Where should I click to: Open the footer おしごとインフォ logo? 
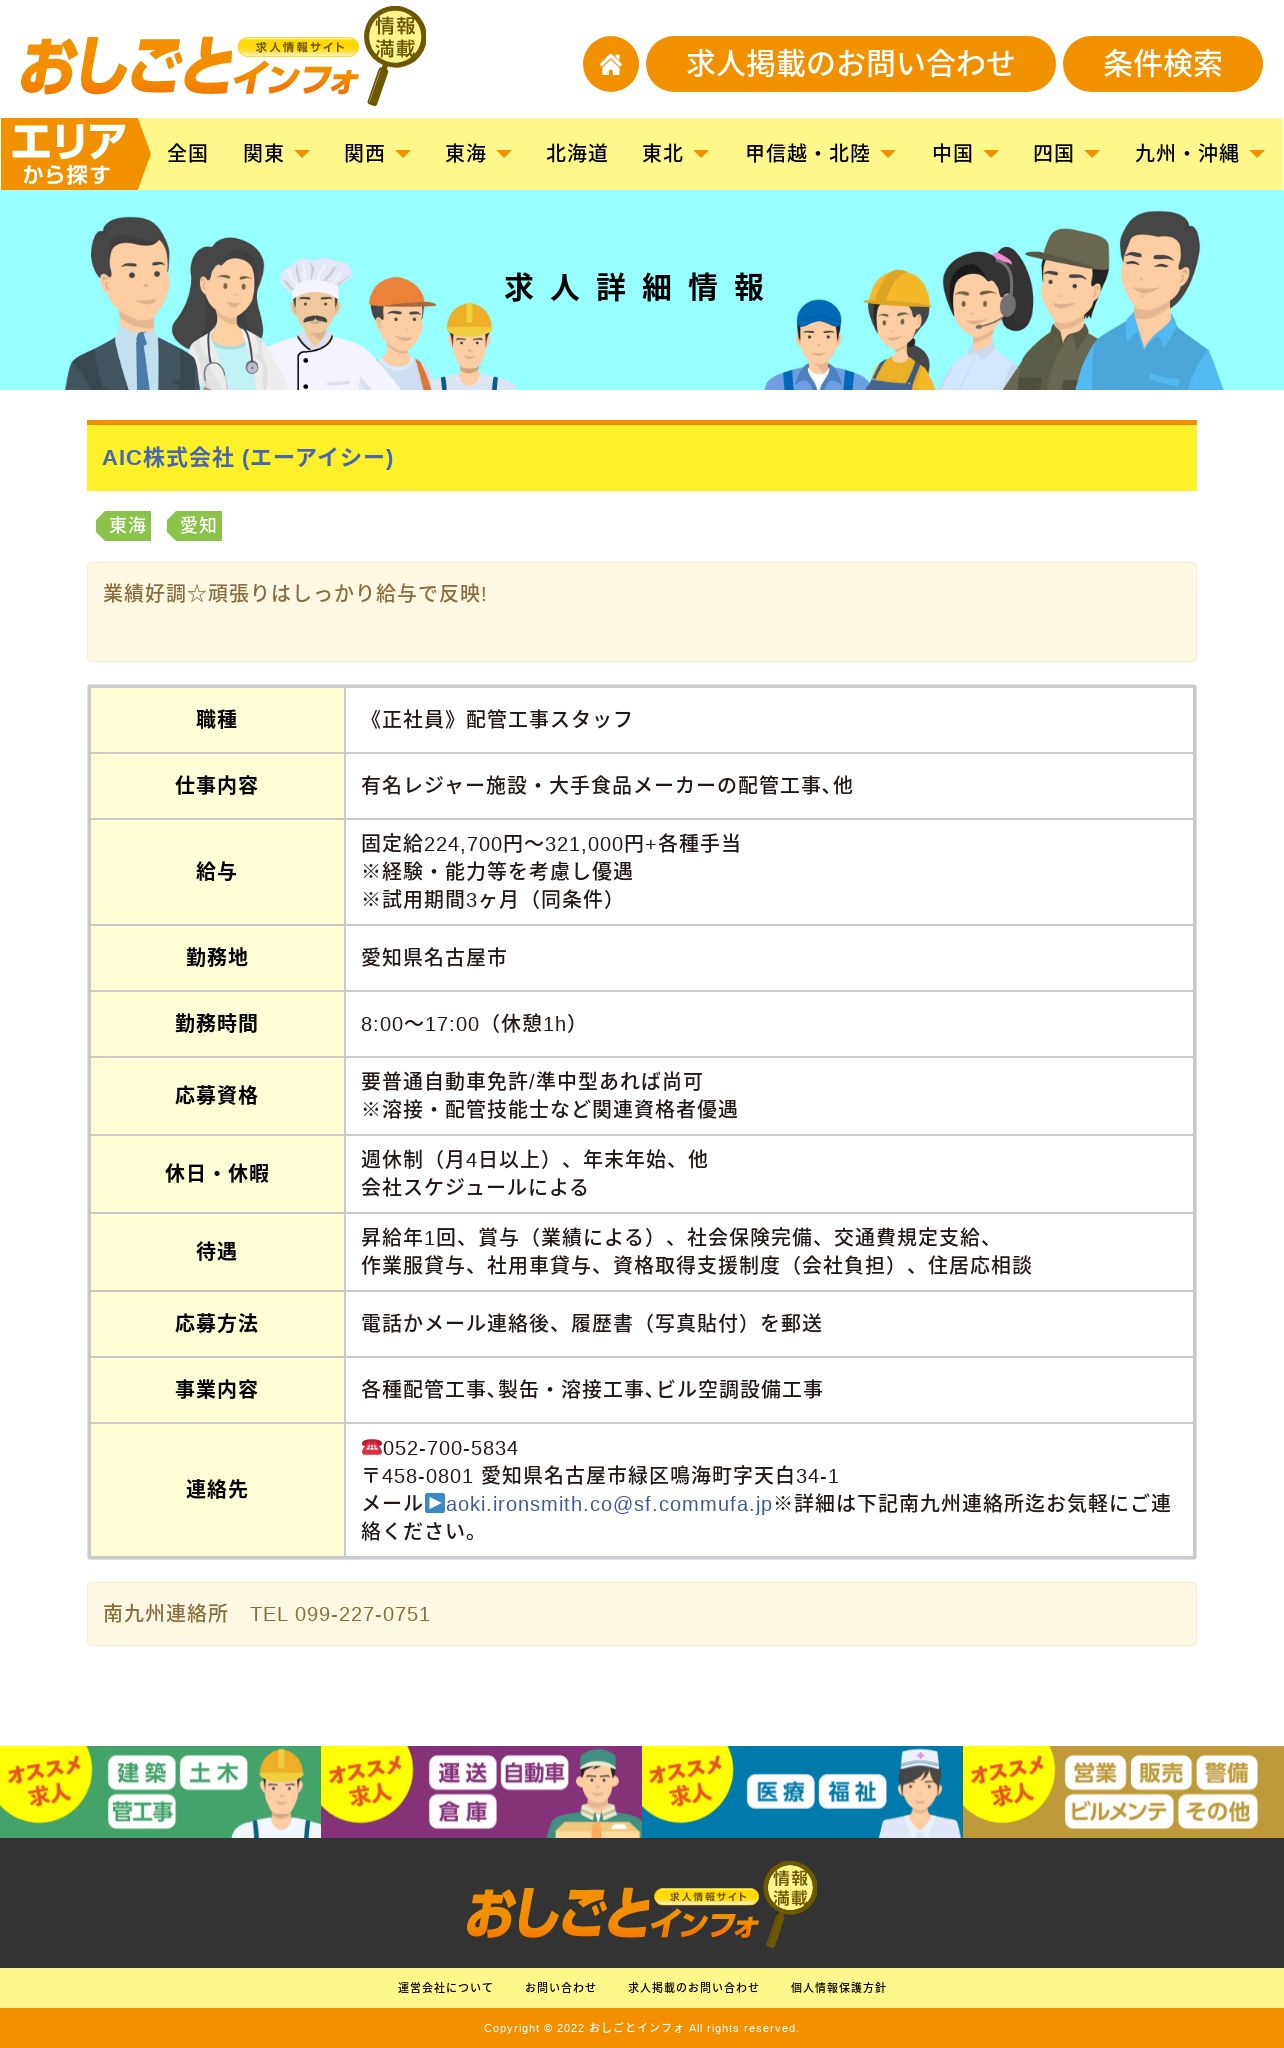pos(642,1904)
